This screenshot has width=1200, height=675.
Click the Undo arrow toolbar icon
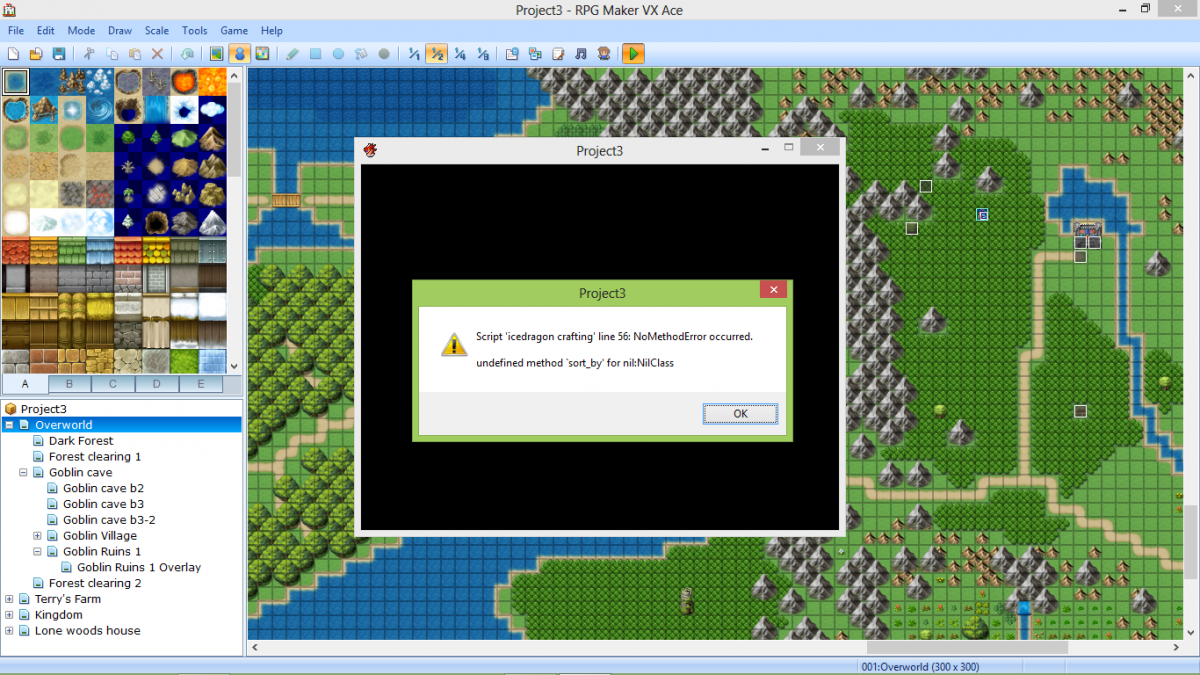(x=187, y=54)
